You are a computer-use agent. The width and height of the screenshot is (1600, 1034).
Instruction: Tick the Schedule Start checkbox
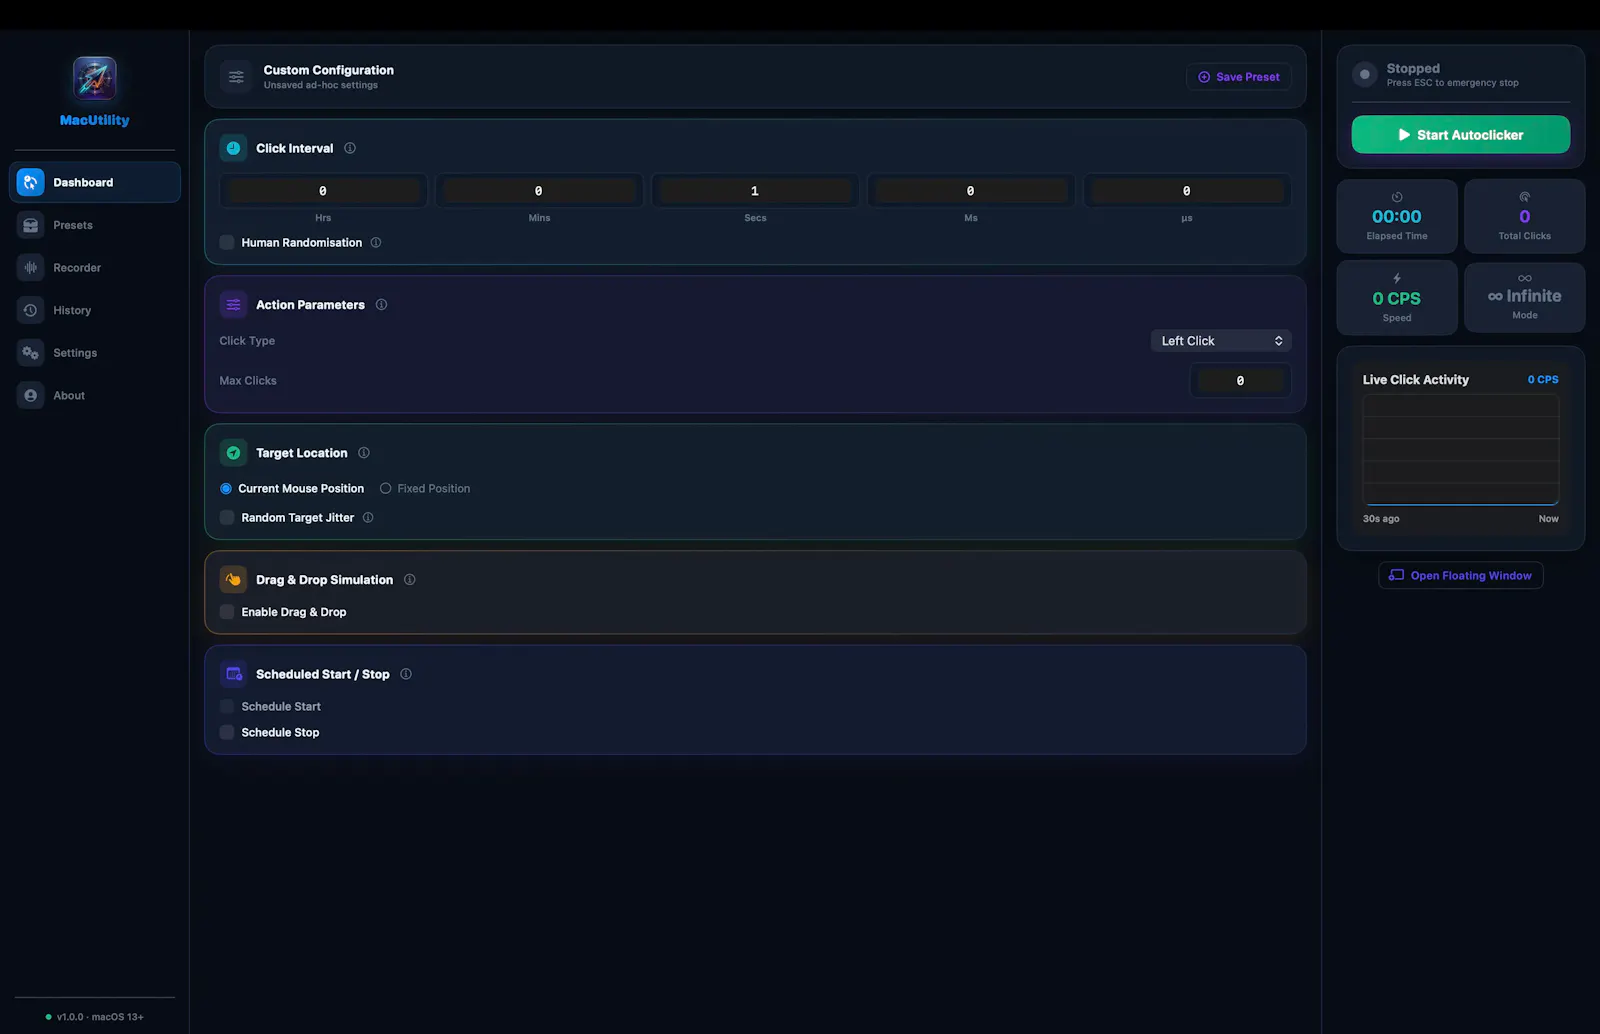click(x=227, y=706)
